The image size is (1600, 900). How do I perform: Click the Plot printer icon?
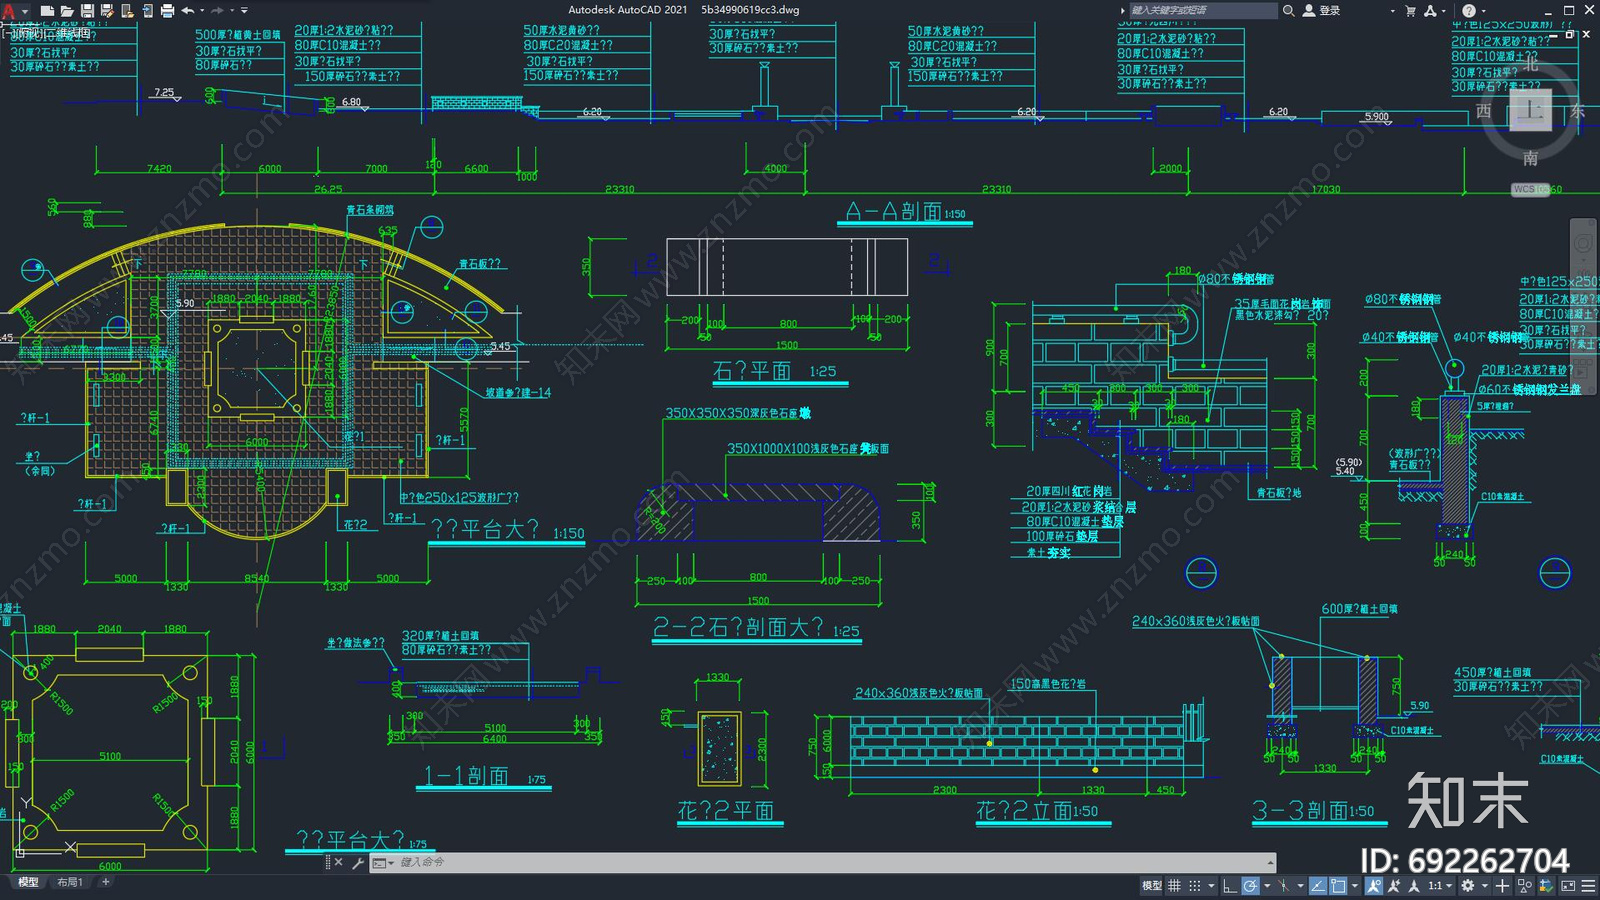pos(167,11)
